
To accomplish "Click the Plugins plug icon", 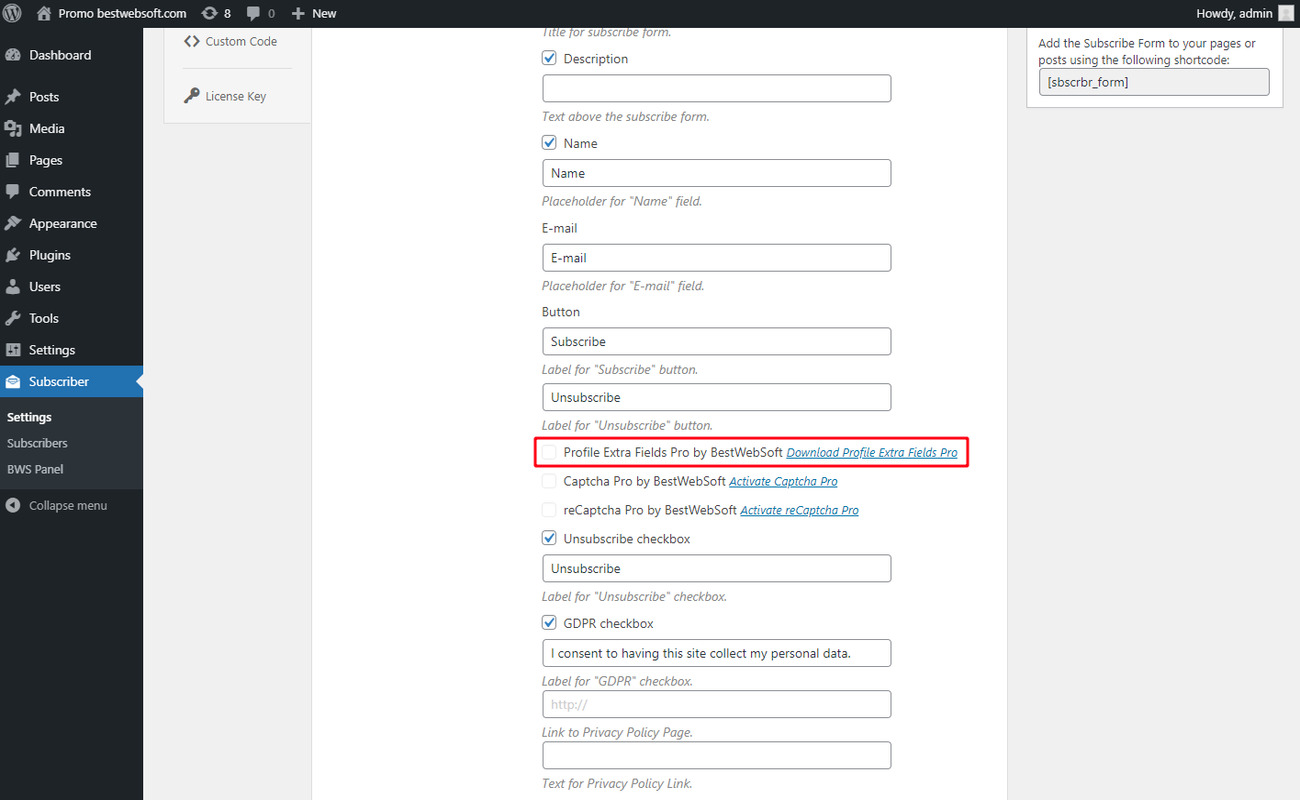I will [x=13, y=255].
